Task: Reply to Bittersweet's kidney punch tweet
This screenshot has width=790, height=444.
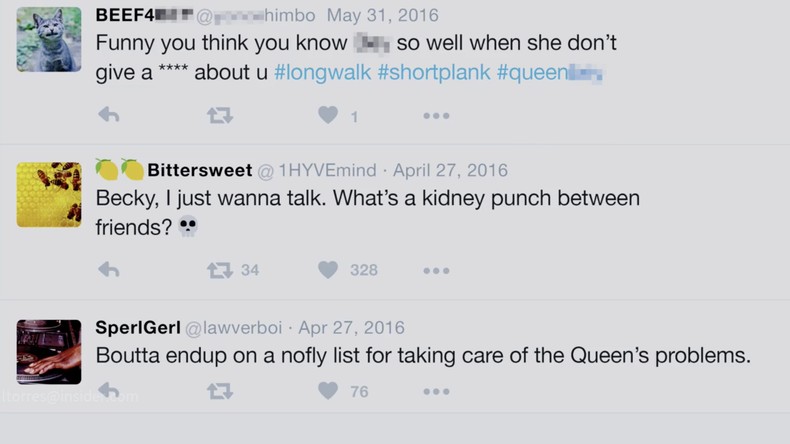Action: point(109,270)
